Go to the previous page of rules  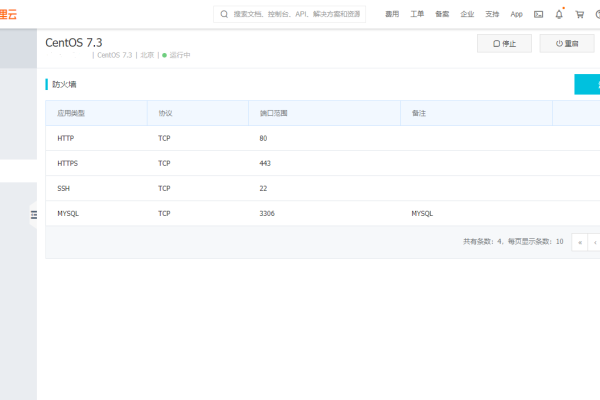[x=579, y=242]
